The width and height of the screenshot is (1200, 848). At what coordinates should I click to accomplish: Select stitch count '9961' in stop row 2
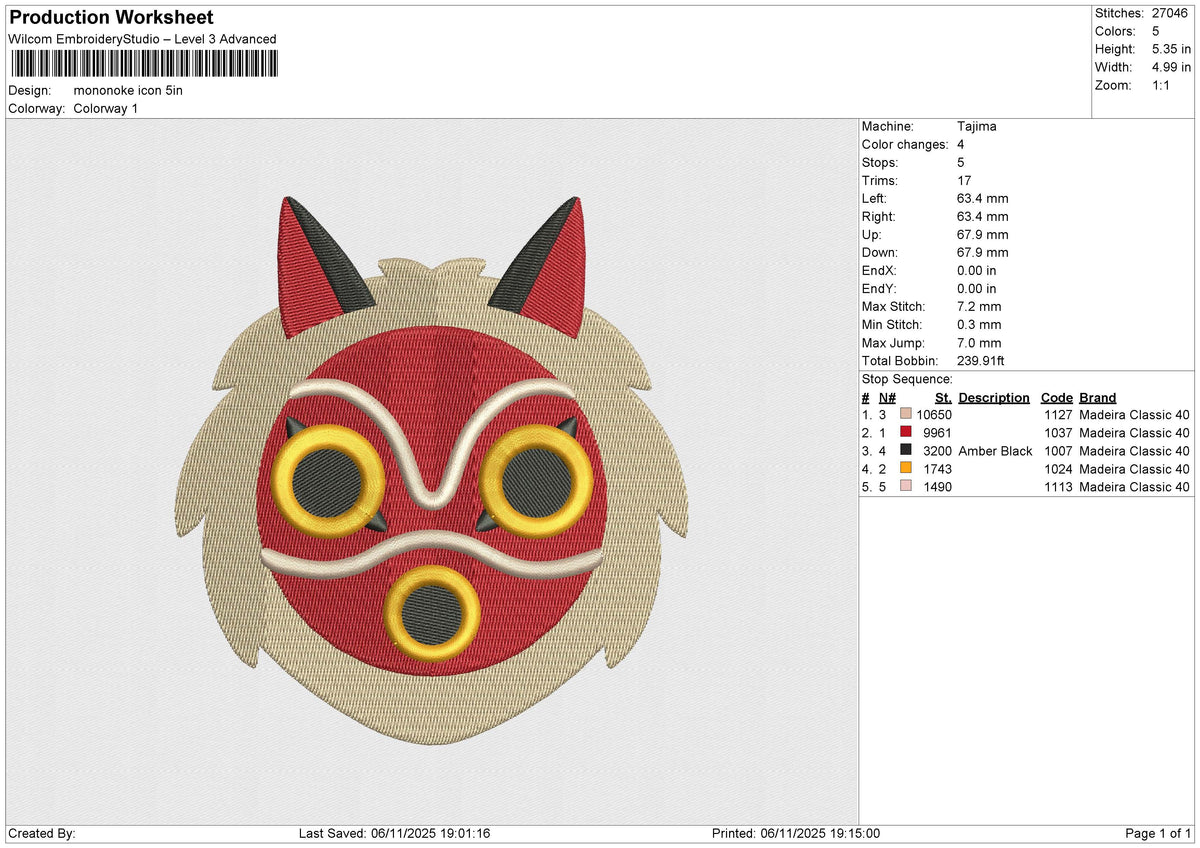[937, 433]
